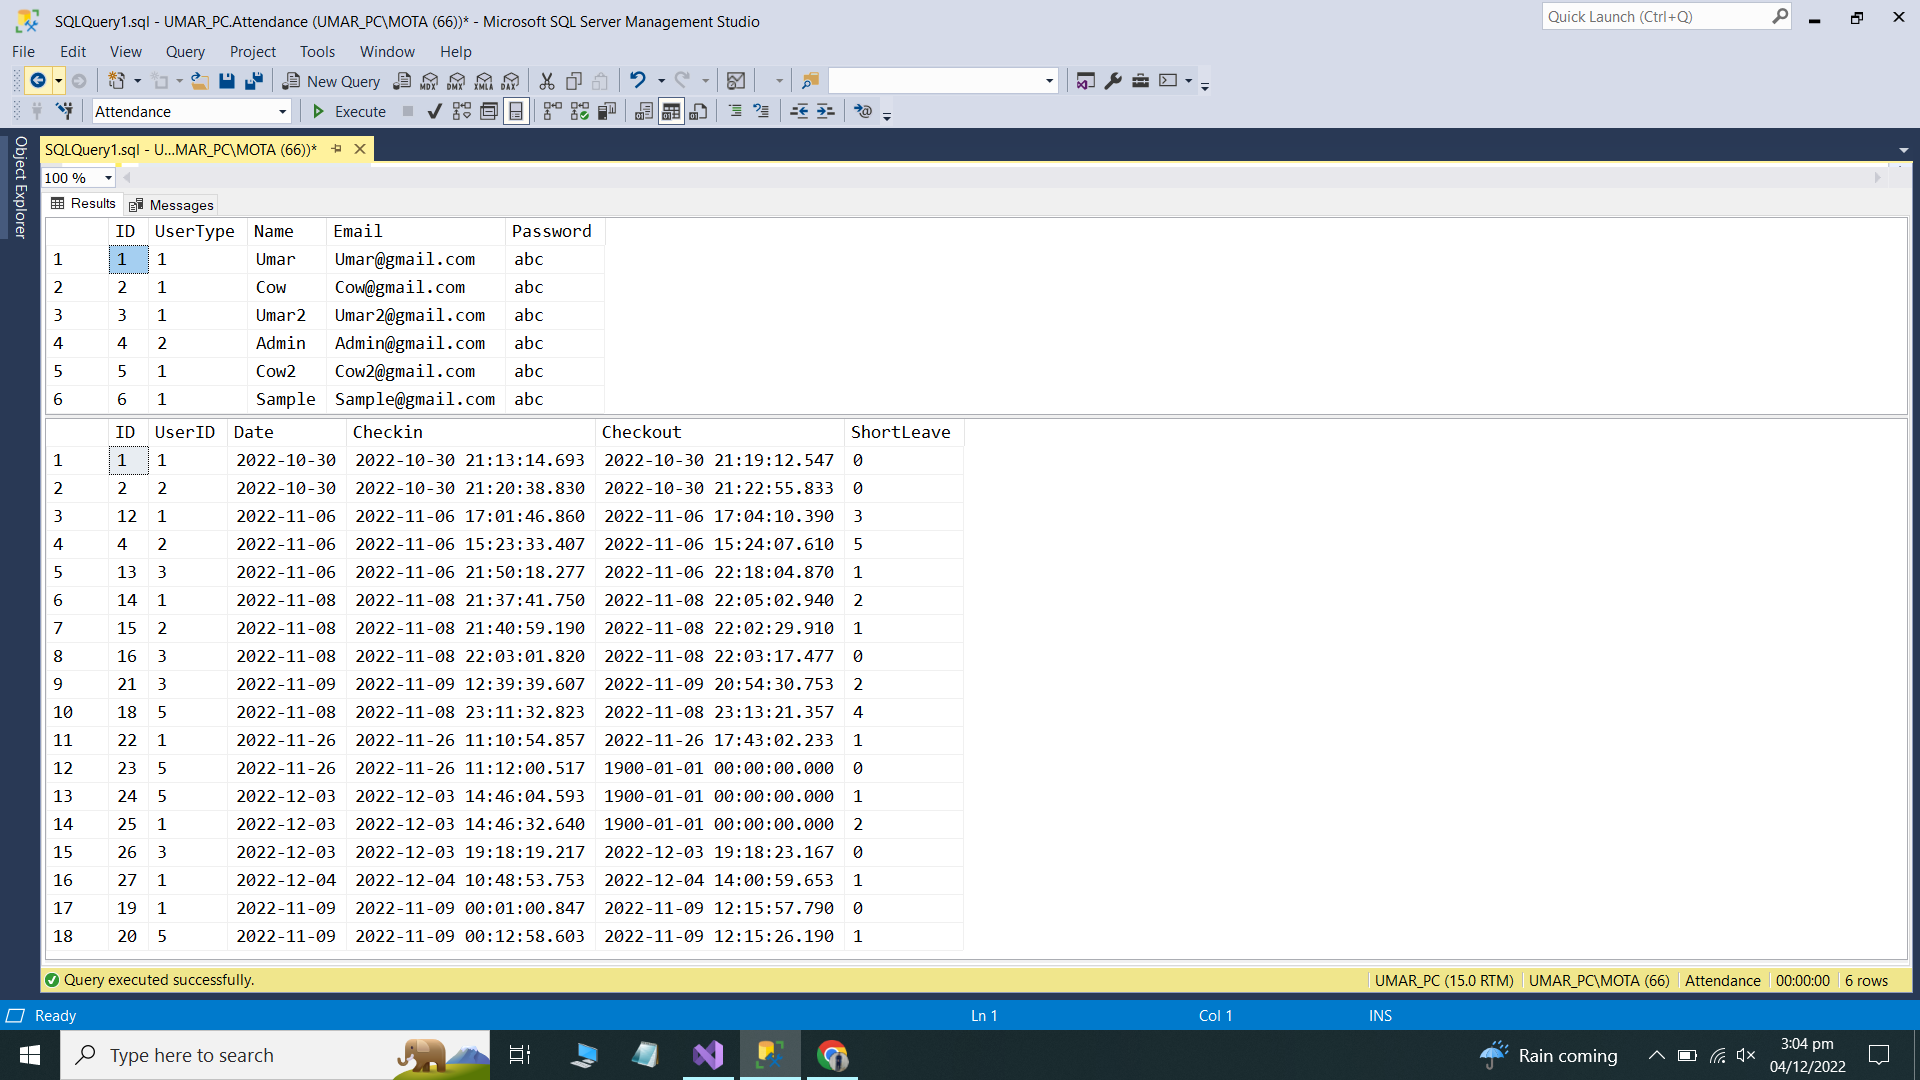Image resolution: width=1920 pixels, height=1080 pixels.
Task: Expand the Undo history dropdown arrow
Action: tap(660, 81)
